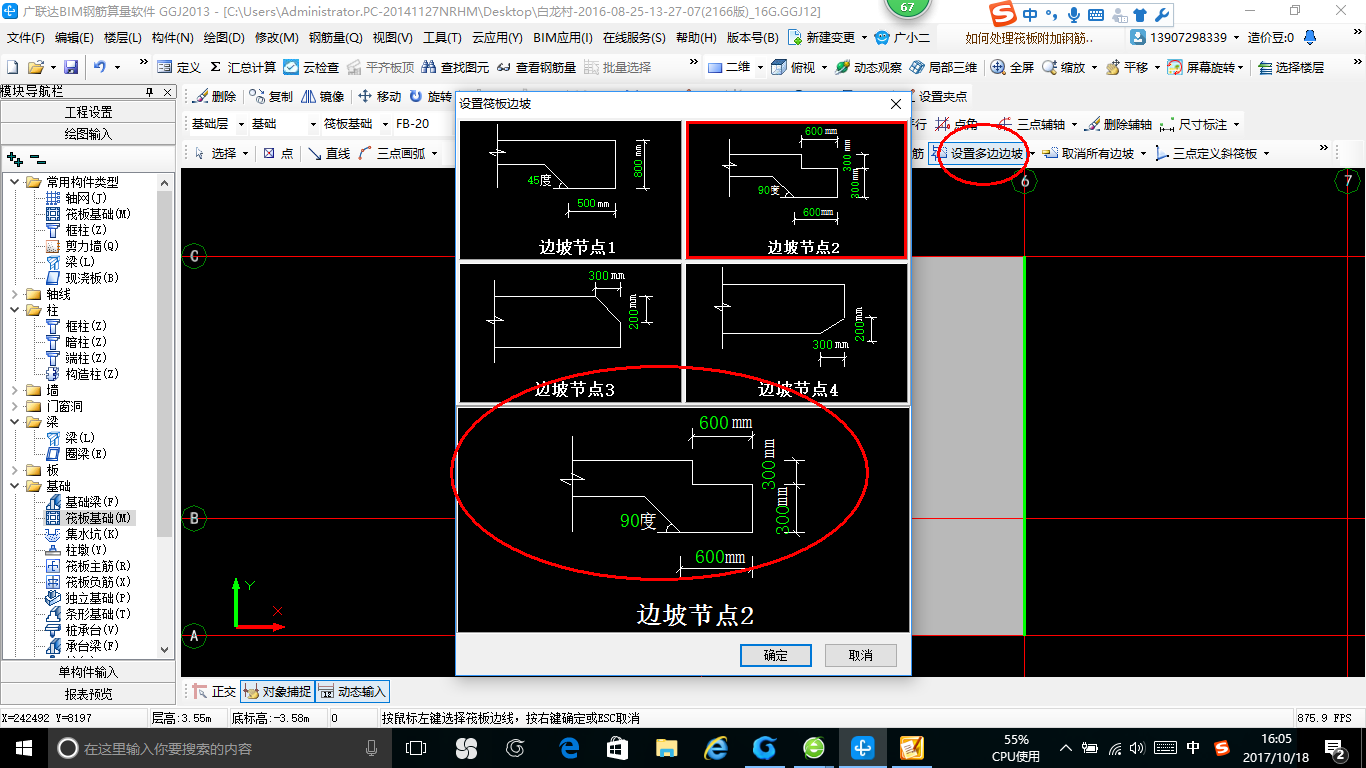Select the 边坡节点4 thumbnail

796,333
